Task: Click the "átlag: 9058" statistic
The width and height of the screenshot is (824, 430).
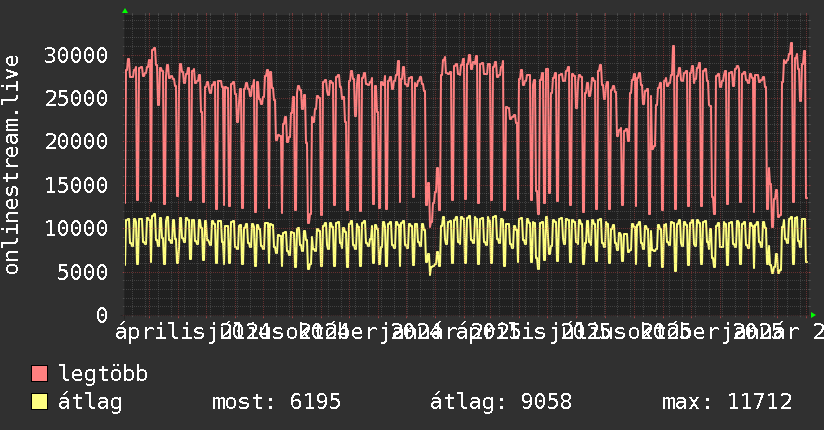Action: [500, 402]
